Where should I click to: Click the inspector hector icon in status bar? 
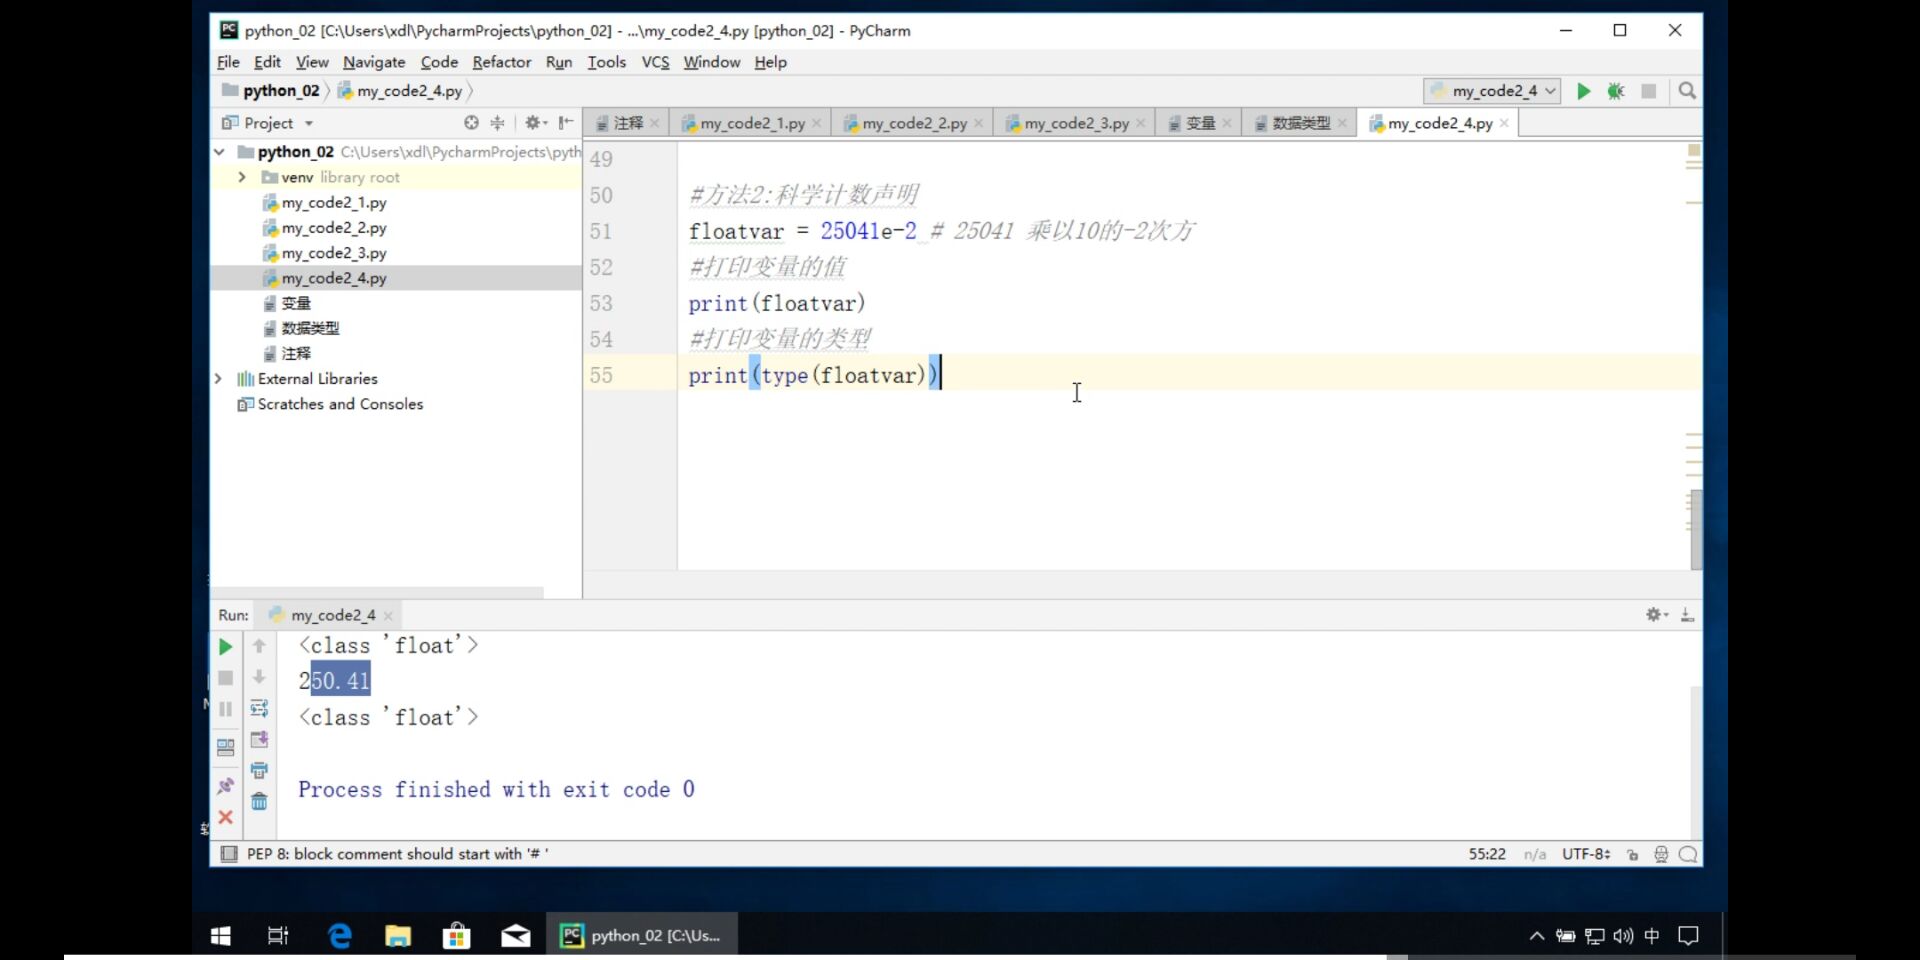click(x=1661, y=854)
